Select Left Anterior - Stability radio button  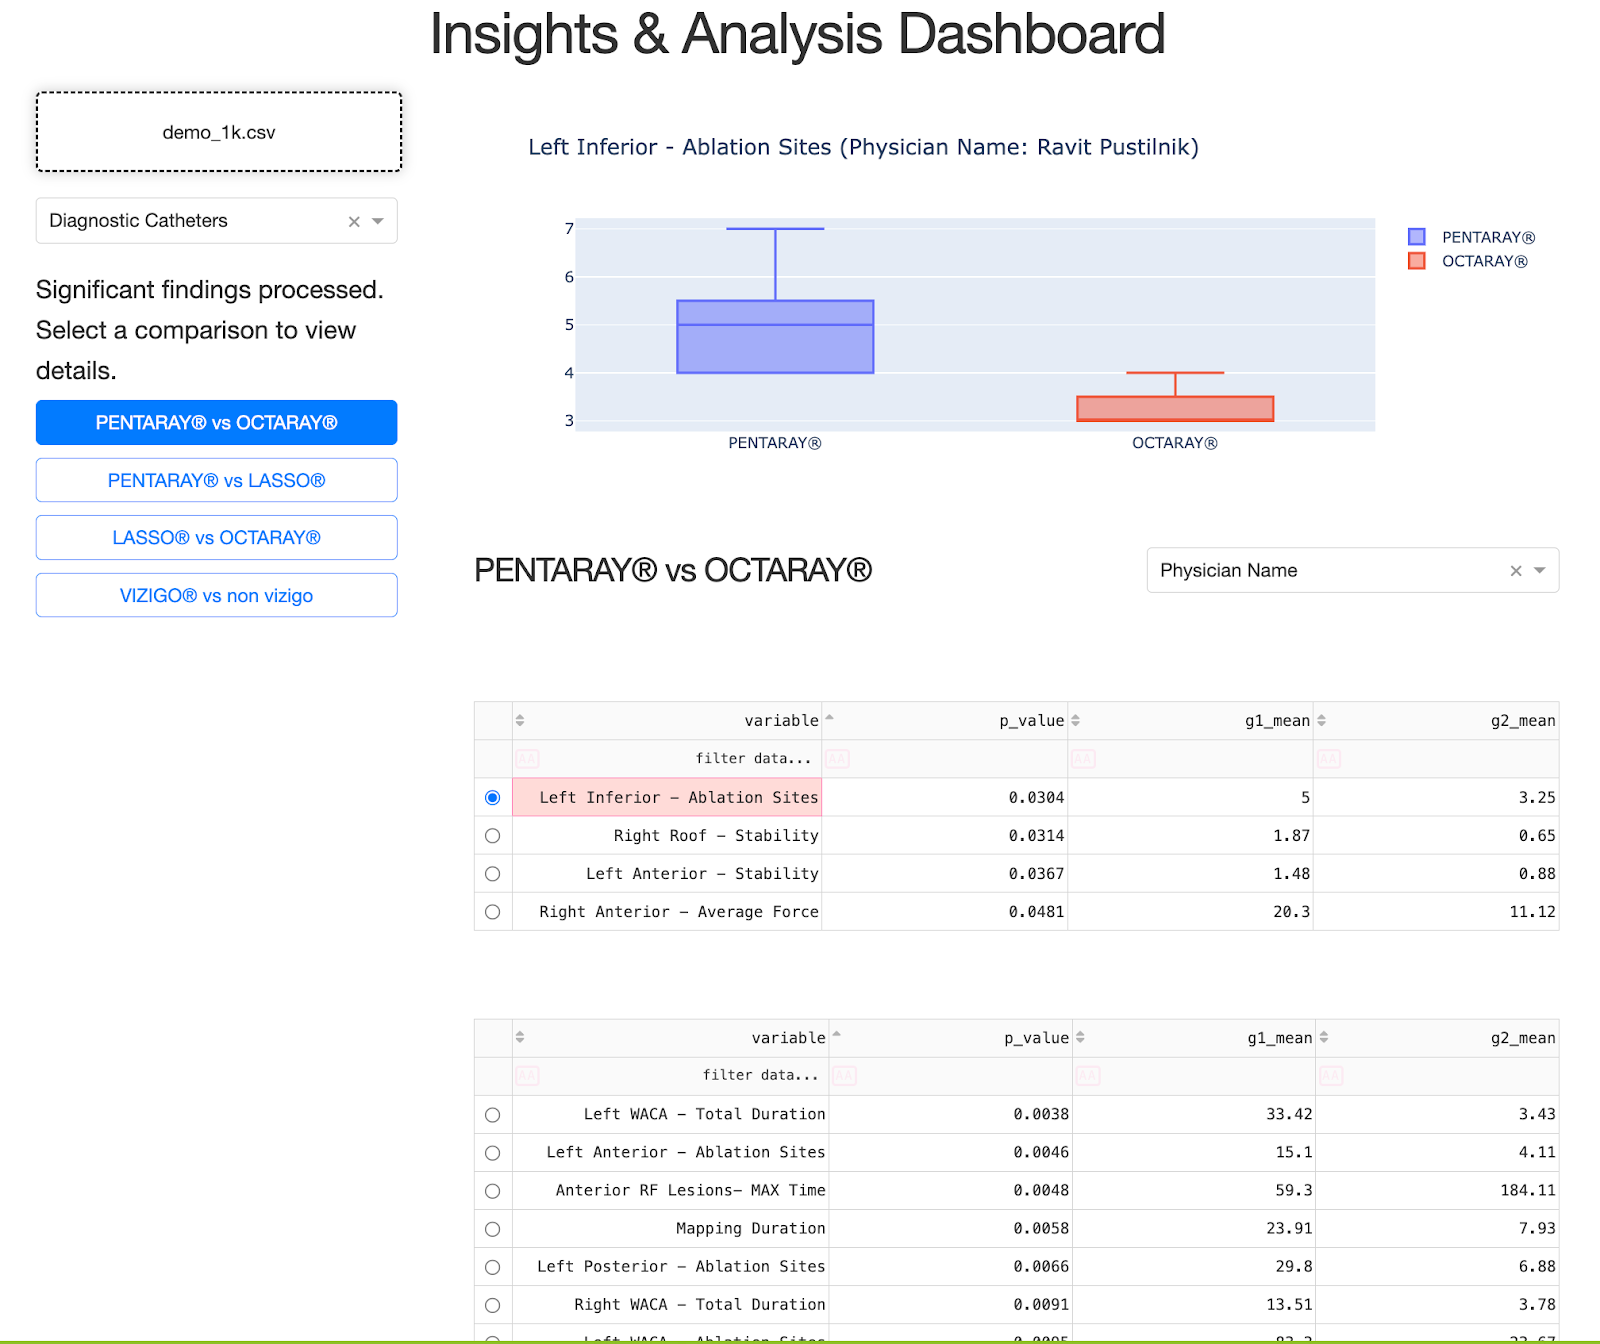click(x=492, y=874)
